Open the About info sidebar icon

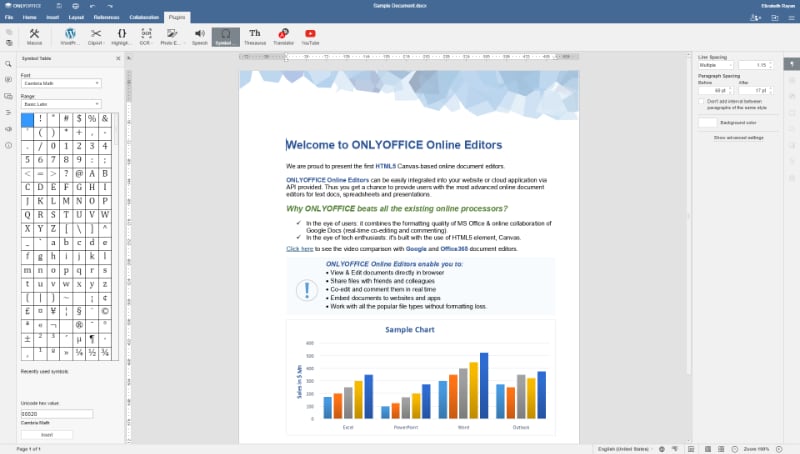click(x=8, y=145)
